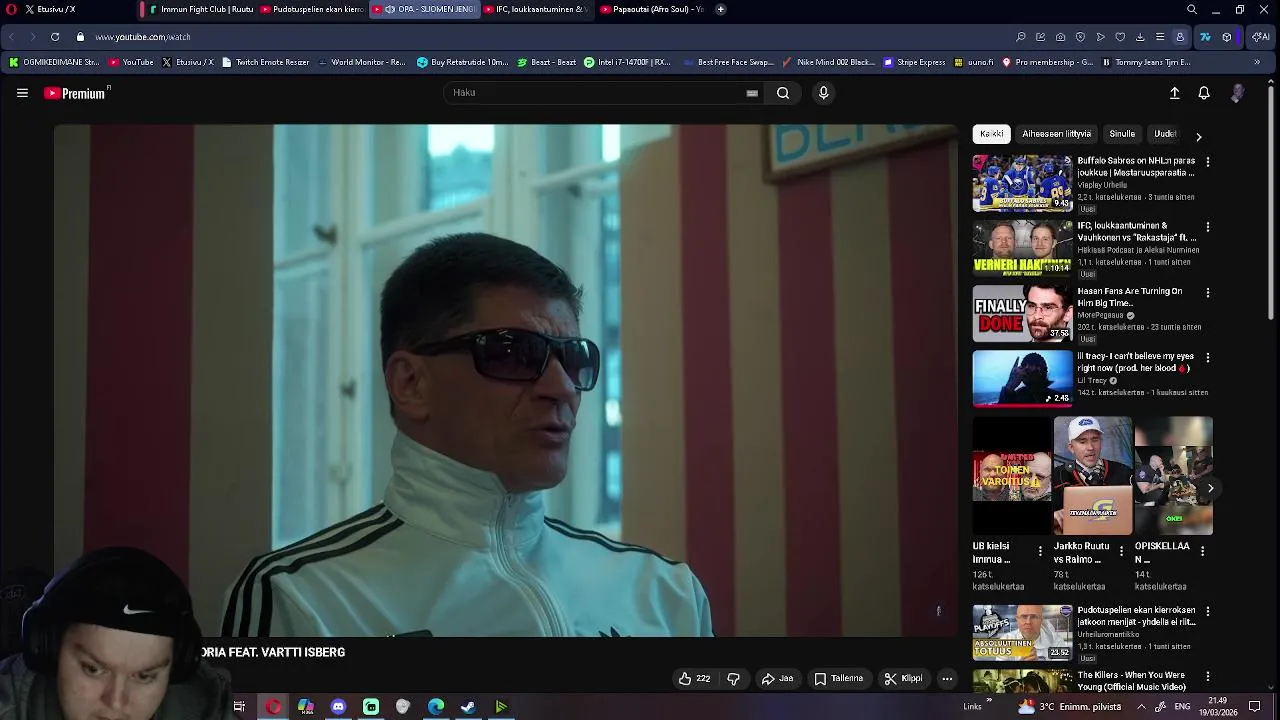Open the options menu for the Jarkko Ruutu Shorts
This screenshot has height=720, width=1280.
(1121, 551)
